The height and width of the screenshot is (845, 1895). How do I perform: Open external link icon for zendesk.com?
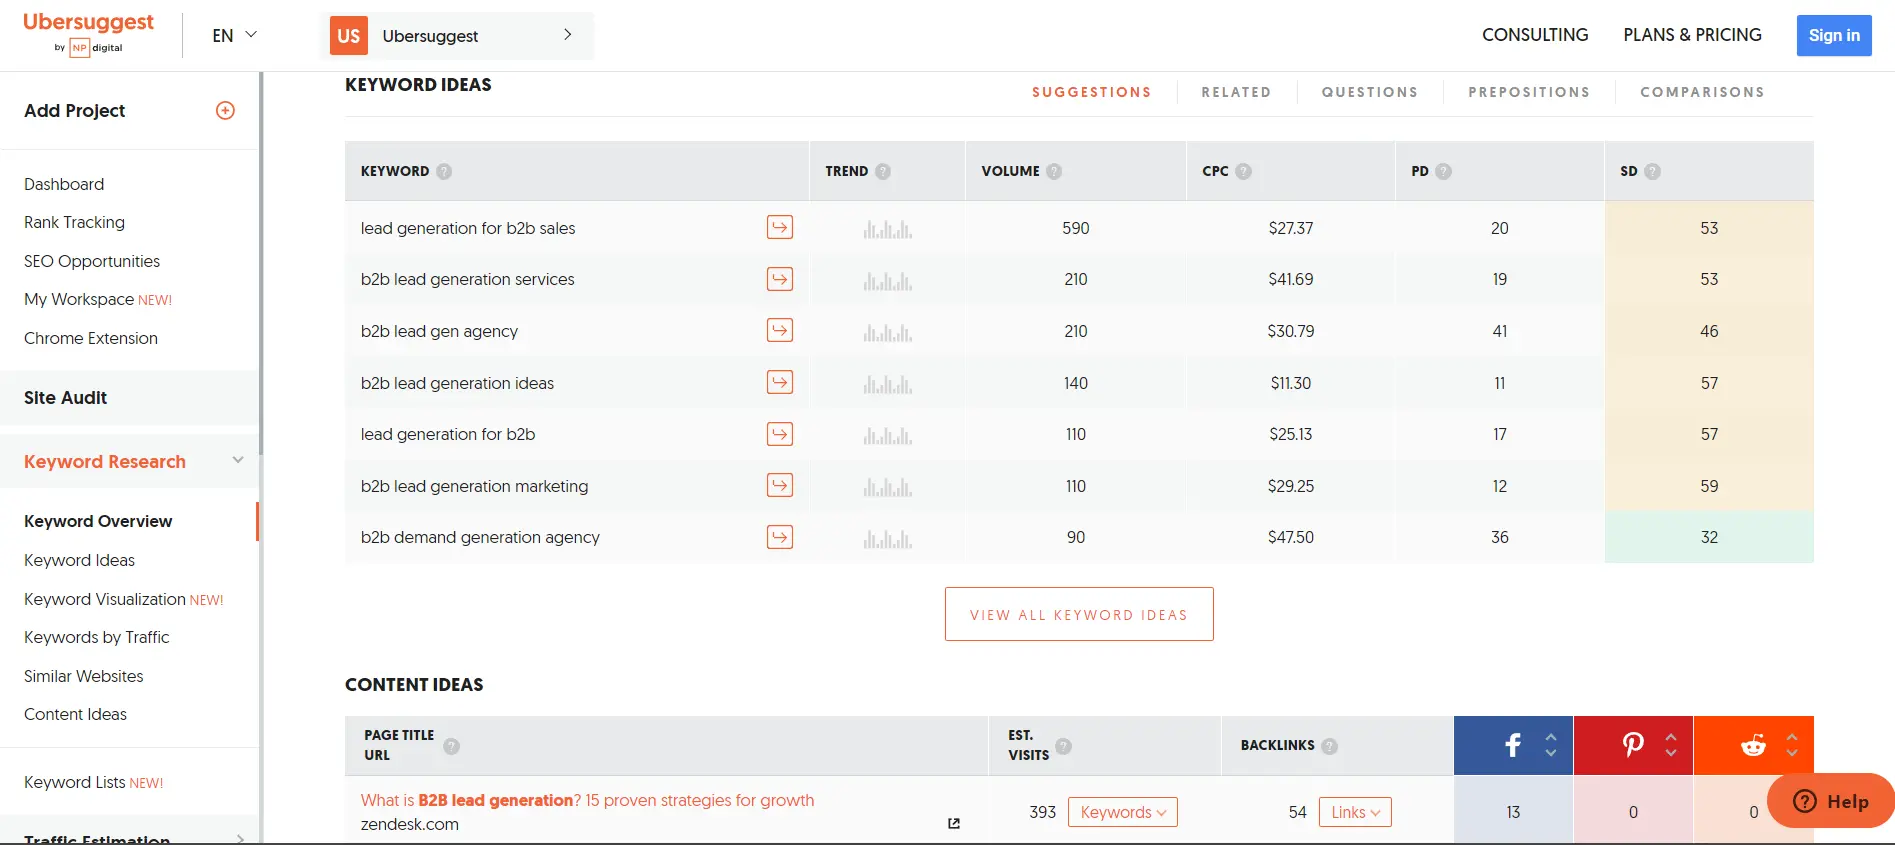click(954, 824)
